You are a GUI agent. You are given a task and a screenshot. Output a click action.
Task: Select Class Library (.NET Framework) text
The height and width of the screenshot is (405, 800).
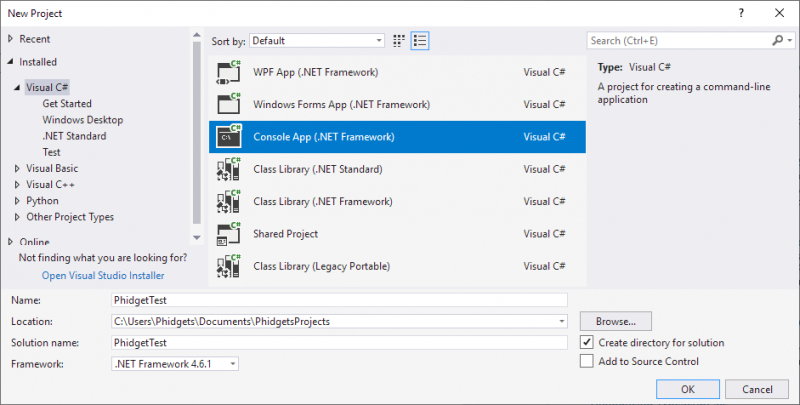pos(323,201)
